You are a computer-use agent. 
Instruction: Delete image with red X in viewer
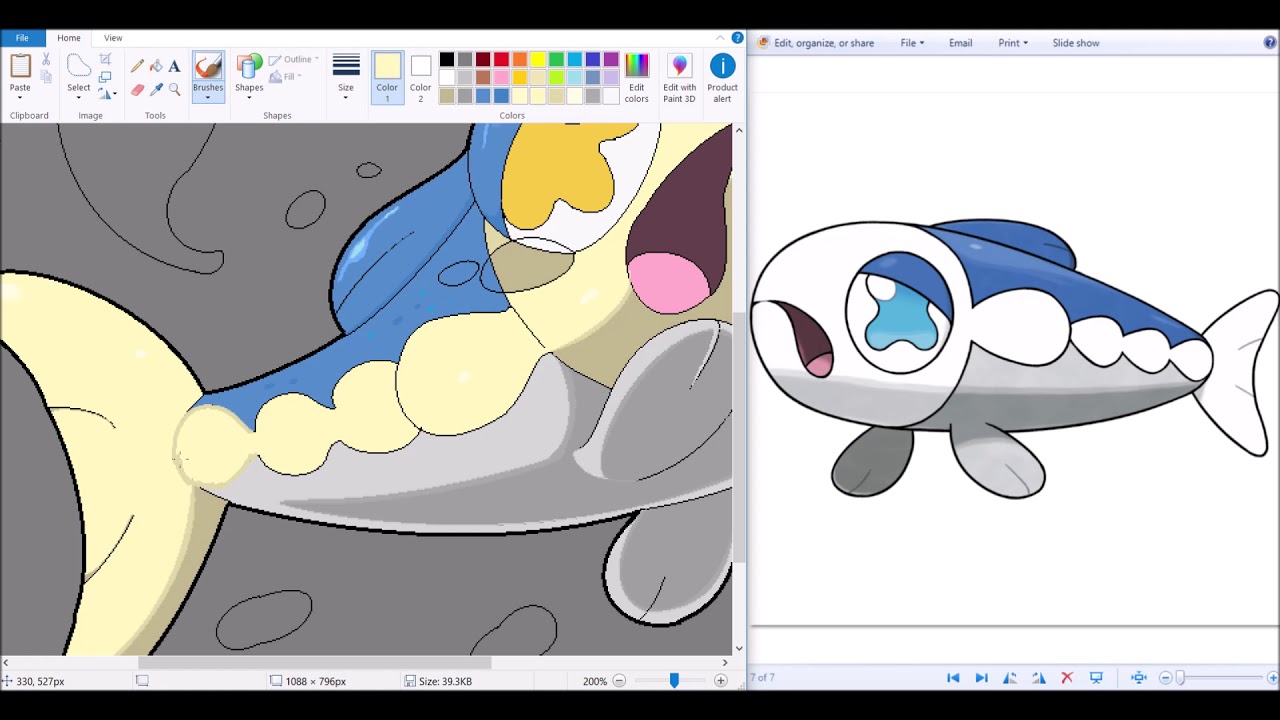pyautogui.click(x=1067, y=678)
